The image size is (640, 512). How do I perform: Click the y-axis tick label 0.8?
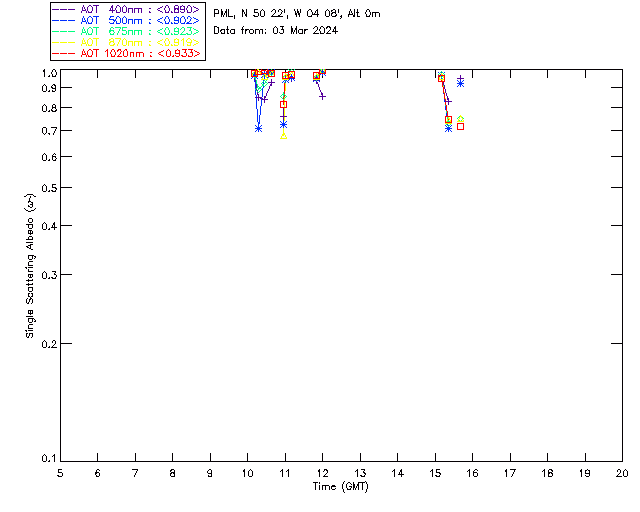49,108
